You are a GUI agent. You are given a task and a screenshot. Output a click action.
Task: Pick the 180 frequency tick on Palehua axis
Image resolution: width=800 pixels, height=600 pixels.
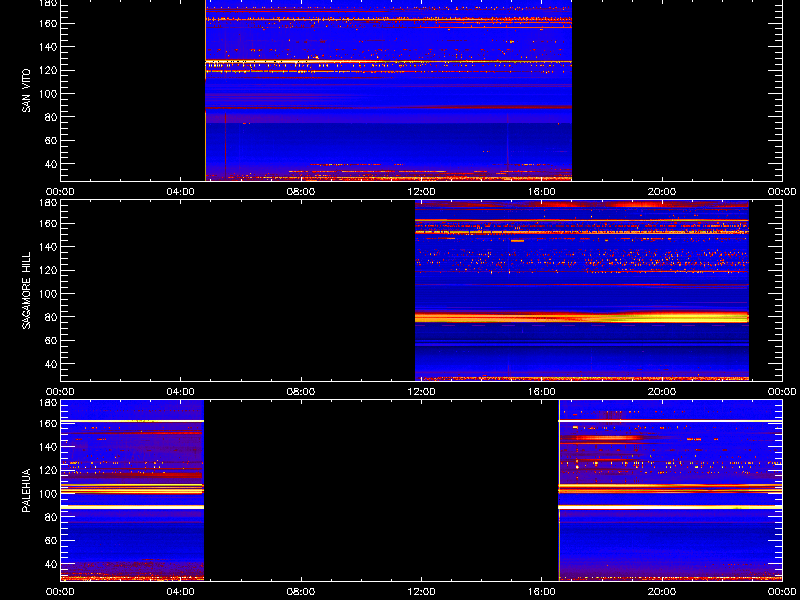47,403
